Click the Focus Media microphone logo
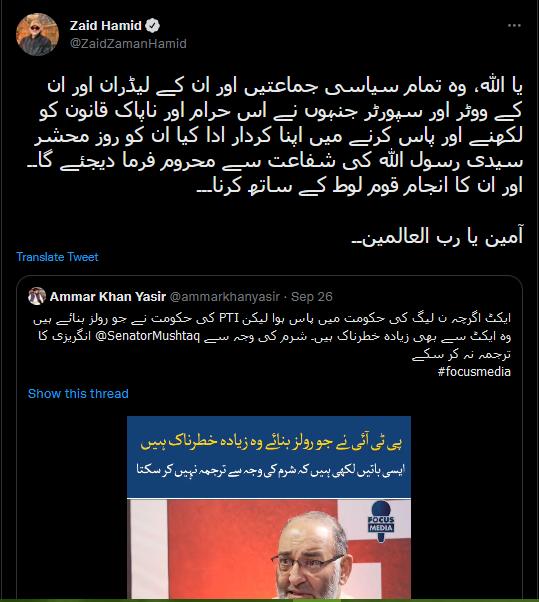 tap(381, 521)
